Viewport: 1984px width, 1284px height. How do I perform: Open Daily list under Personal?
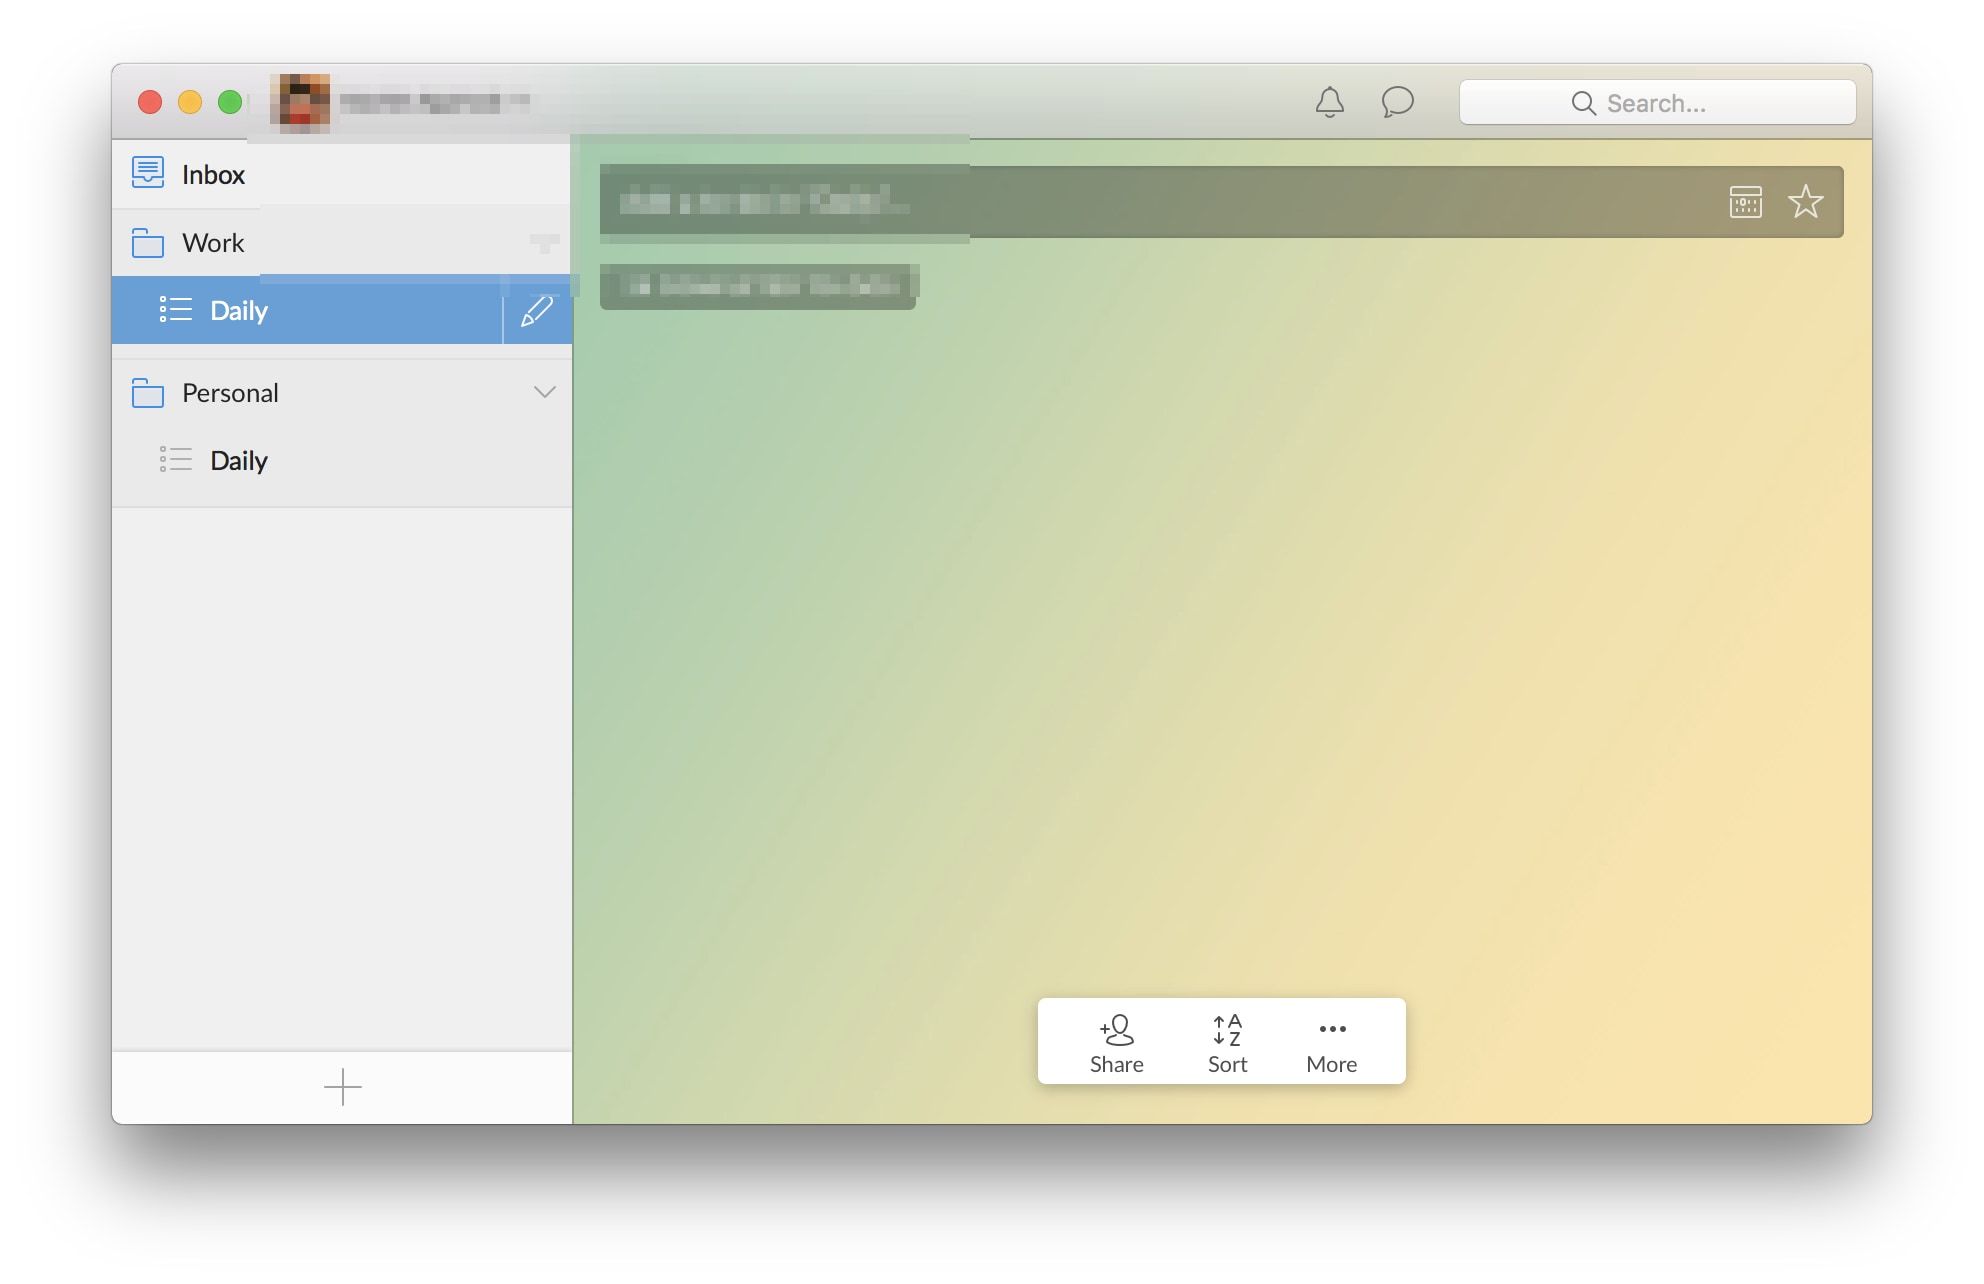pos(239,461)
